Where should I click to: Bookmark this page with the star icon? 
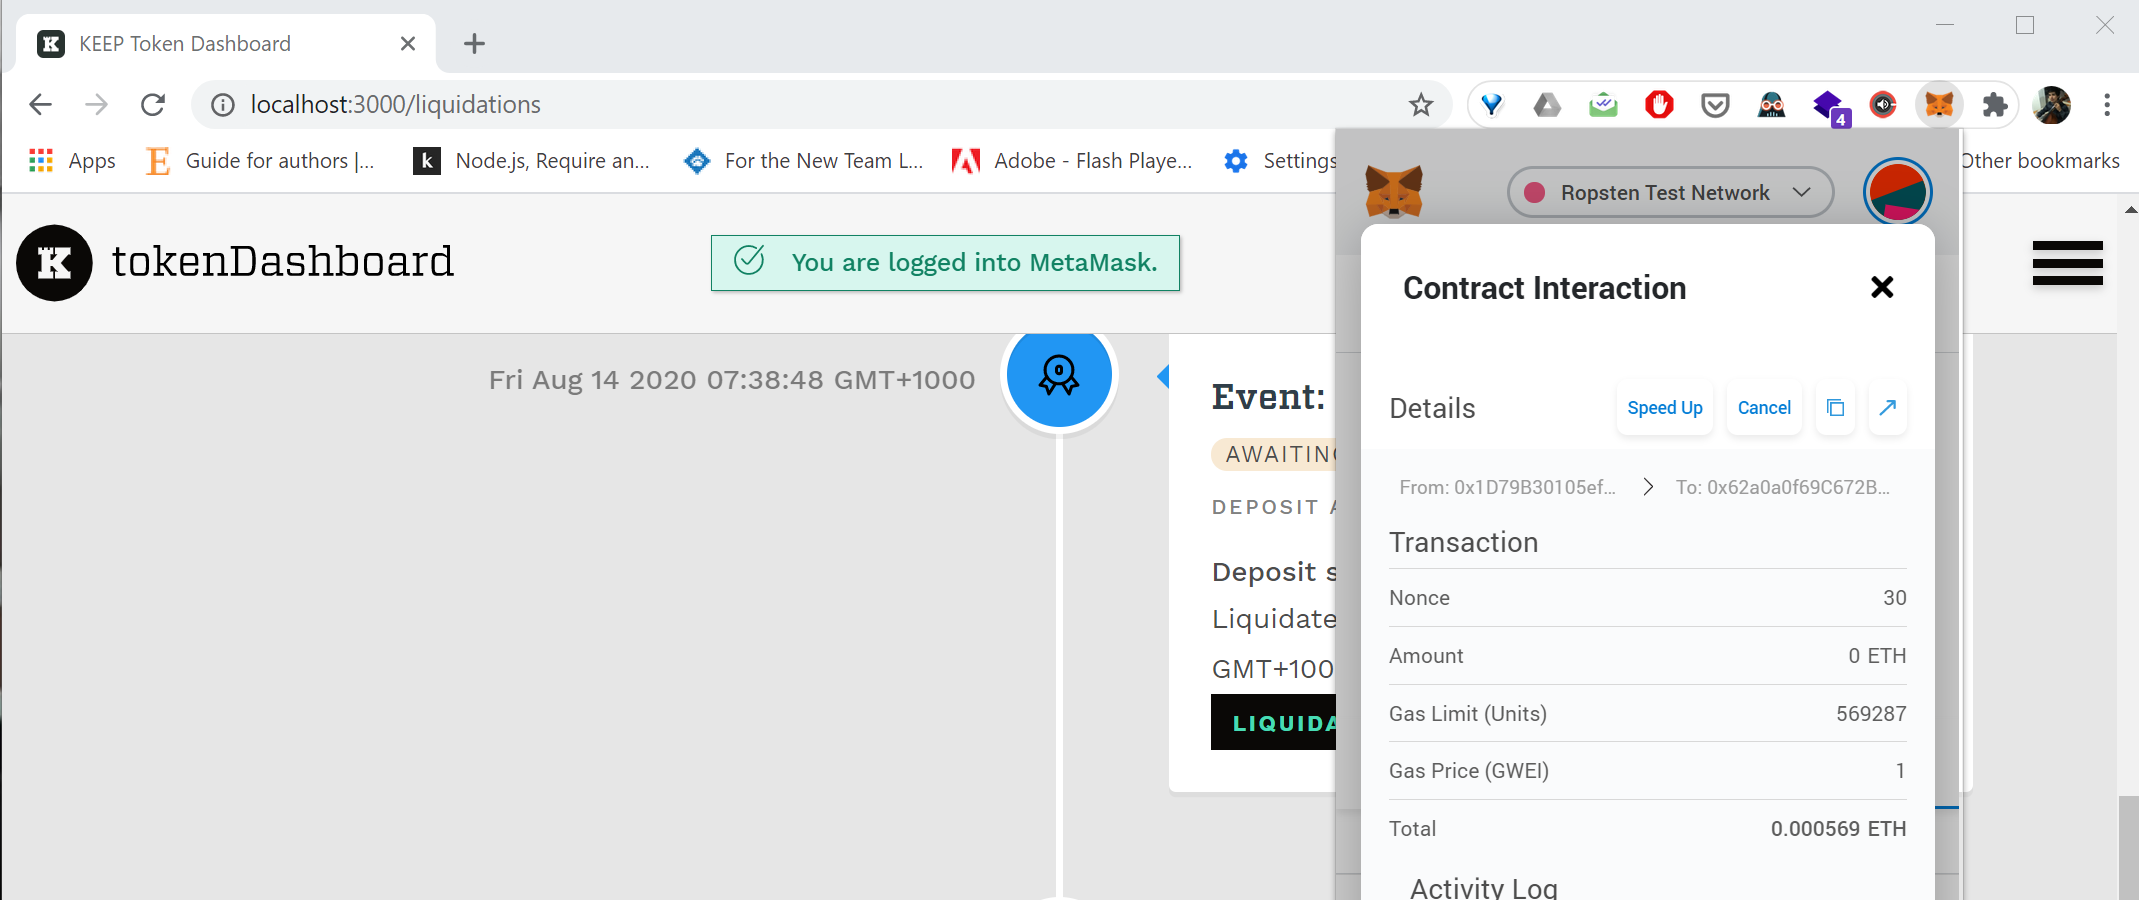tap(1421, 104)
